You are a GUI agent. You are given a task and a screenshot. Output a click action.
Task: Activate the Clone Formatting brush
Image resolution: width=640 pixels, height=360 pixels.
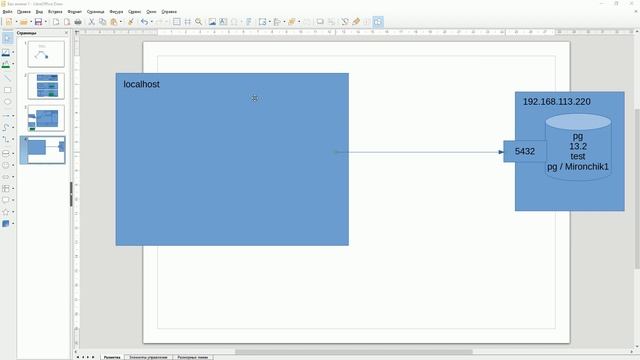coord(131,22)
